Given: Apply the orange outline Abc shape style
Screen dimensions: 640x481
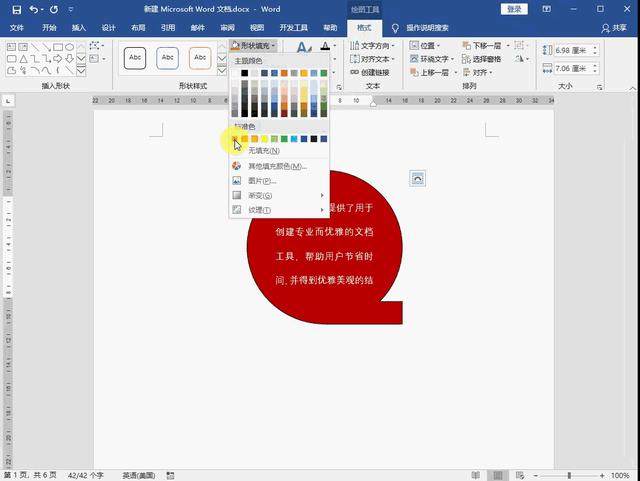Looking at the screenshot, I should tap(200, 58).
